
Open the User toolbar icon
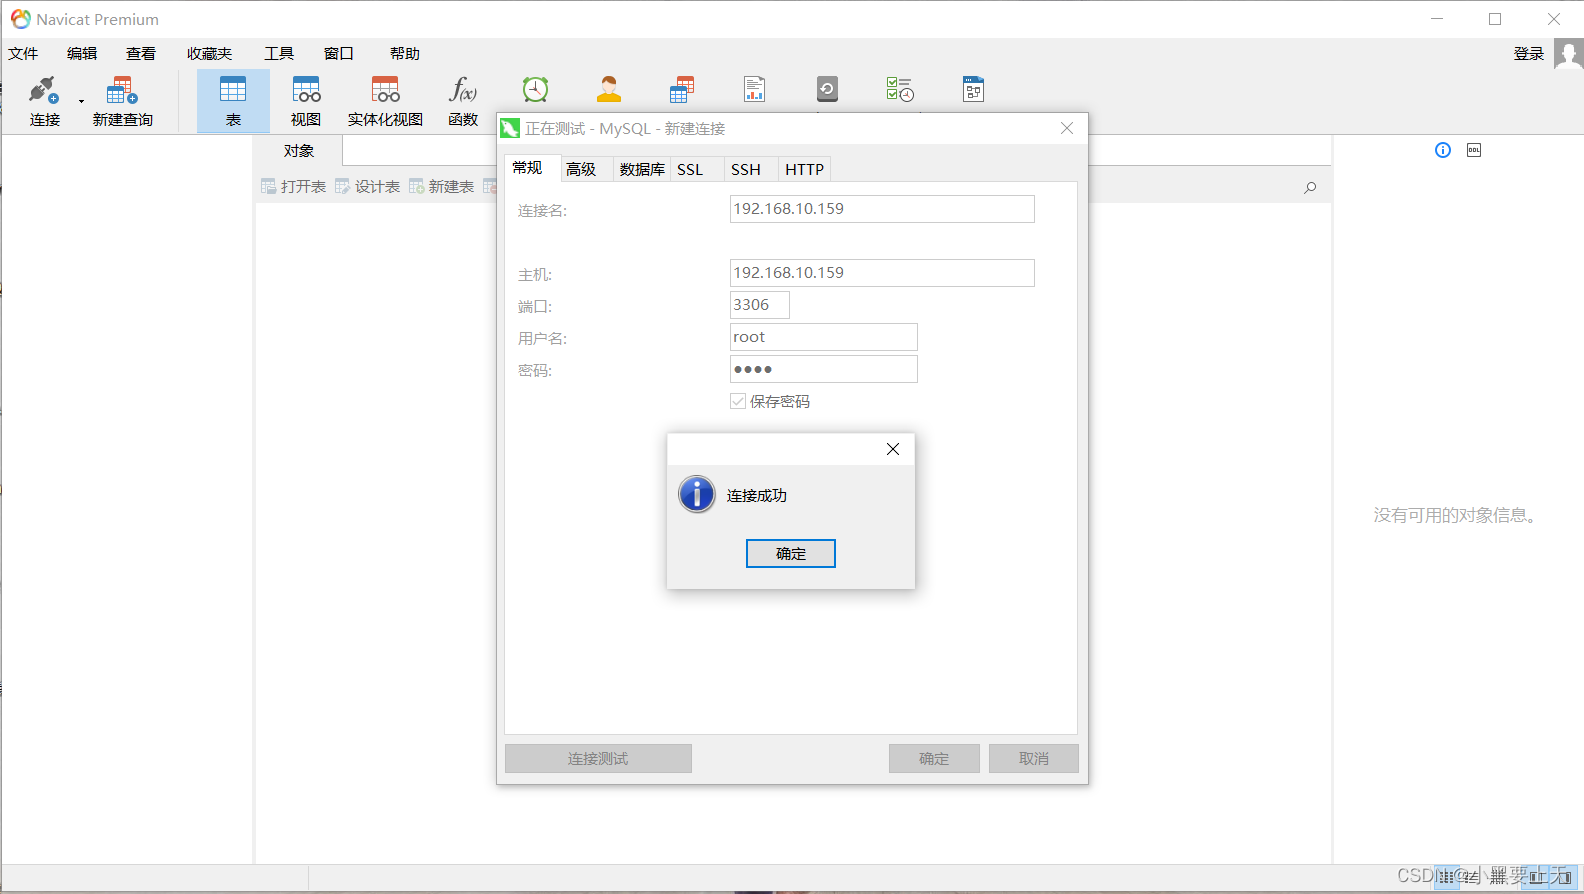pos(609,90)
